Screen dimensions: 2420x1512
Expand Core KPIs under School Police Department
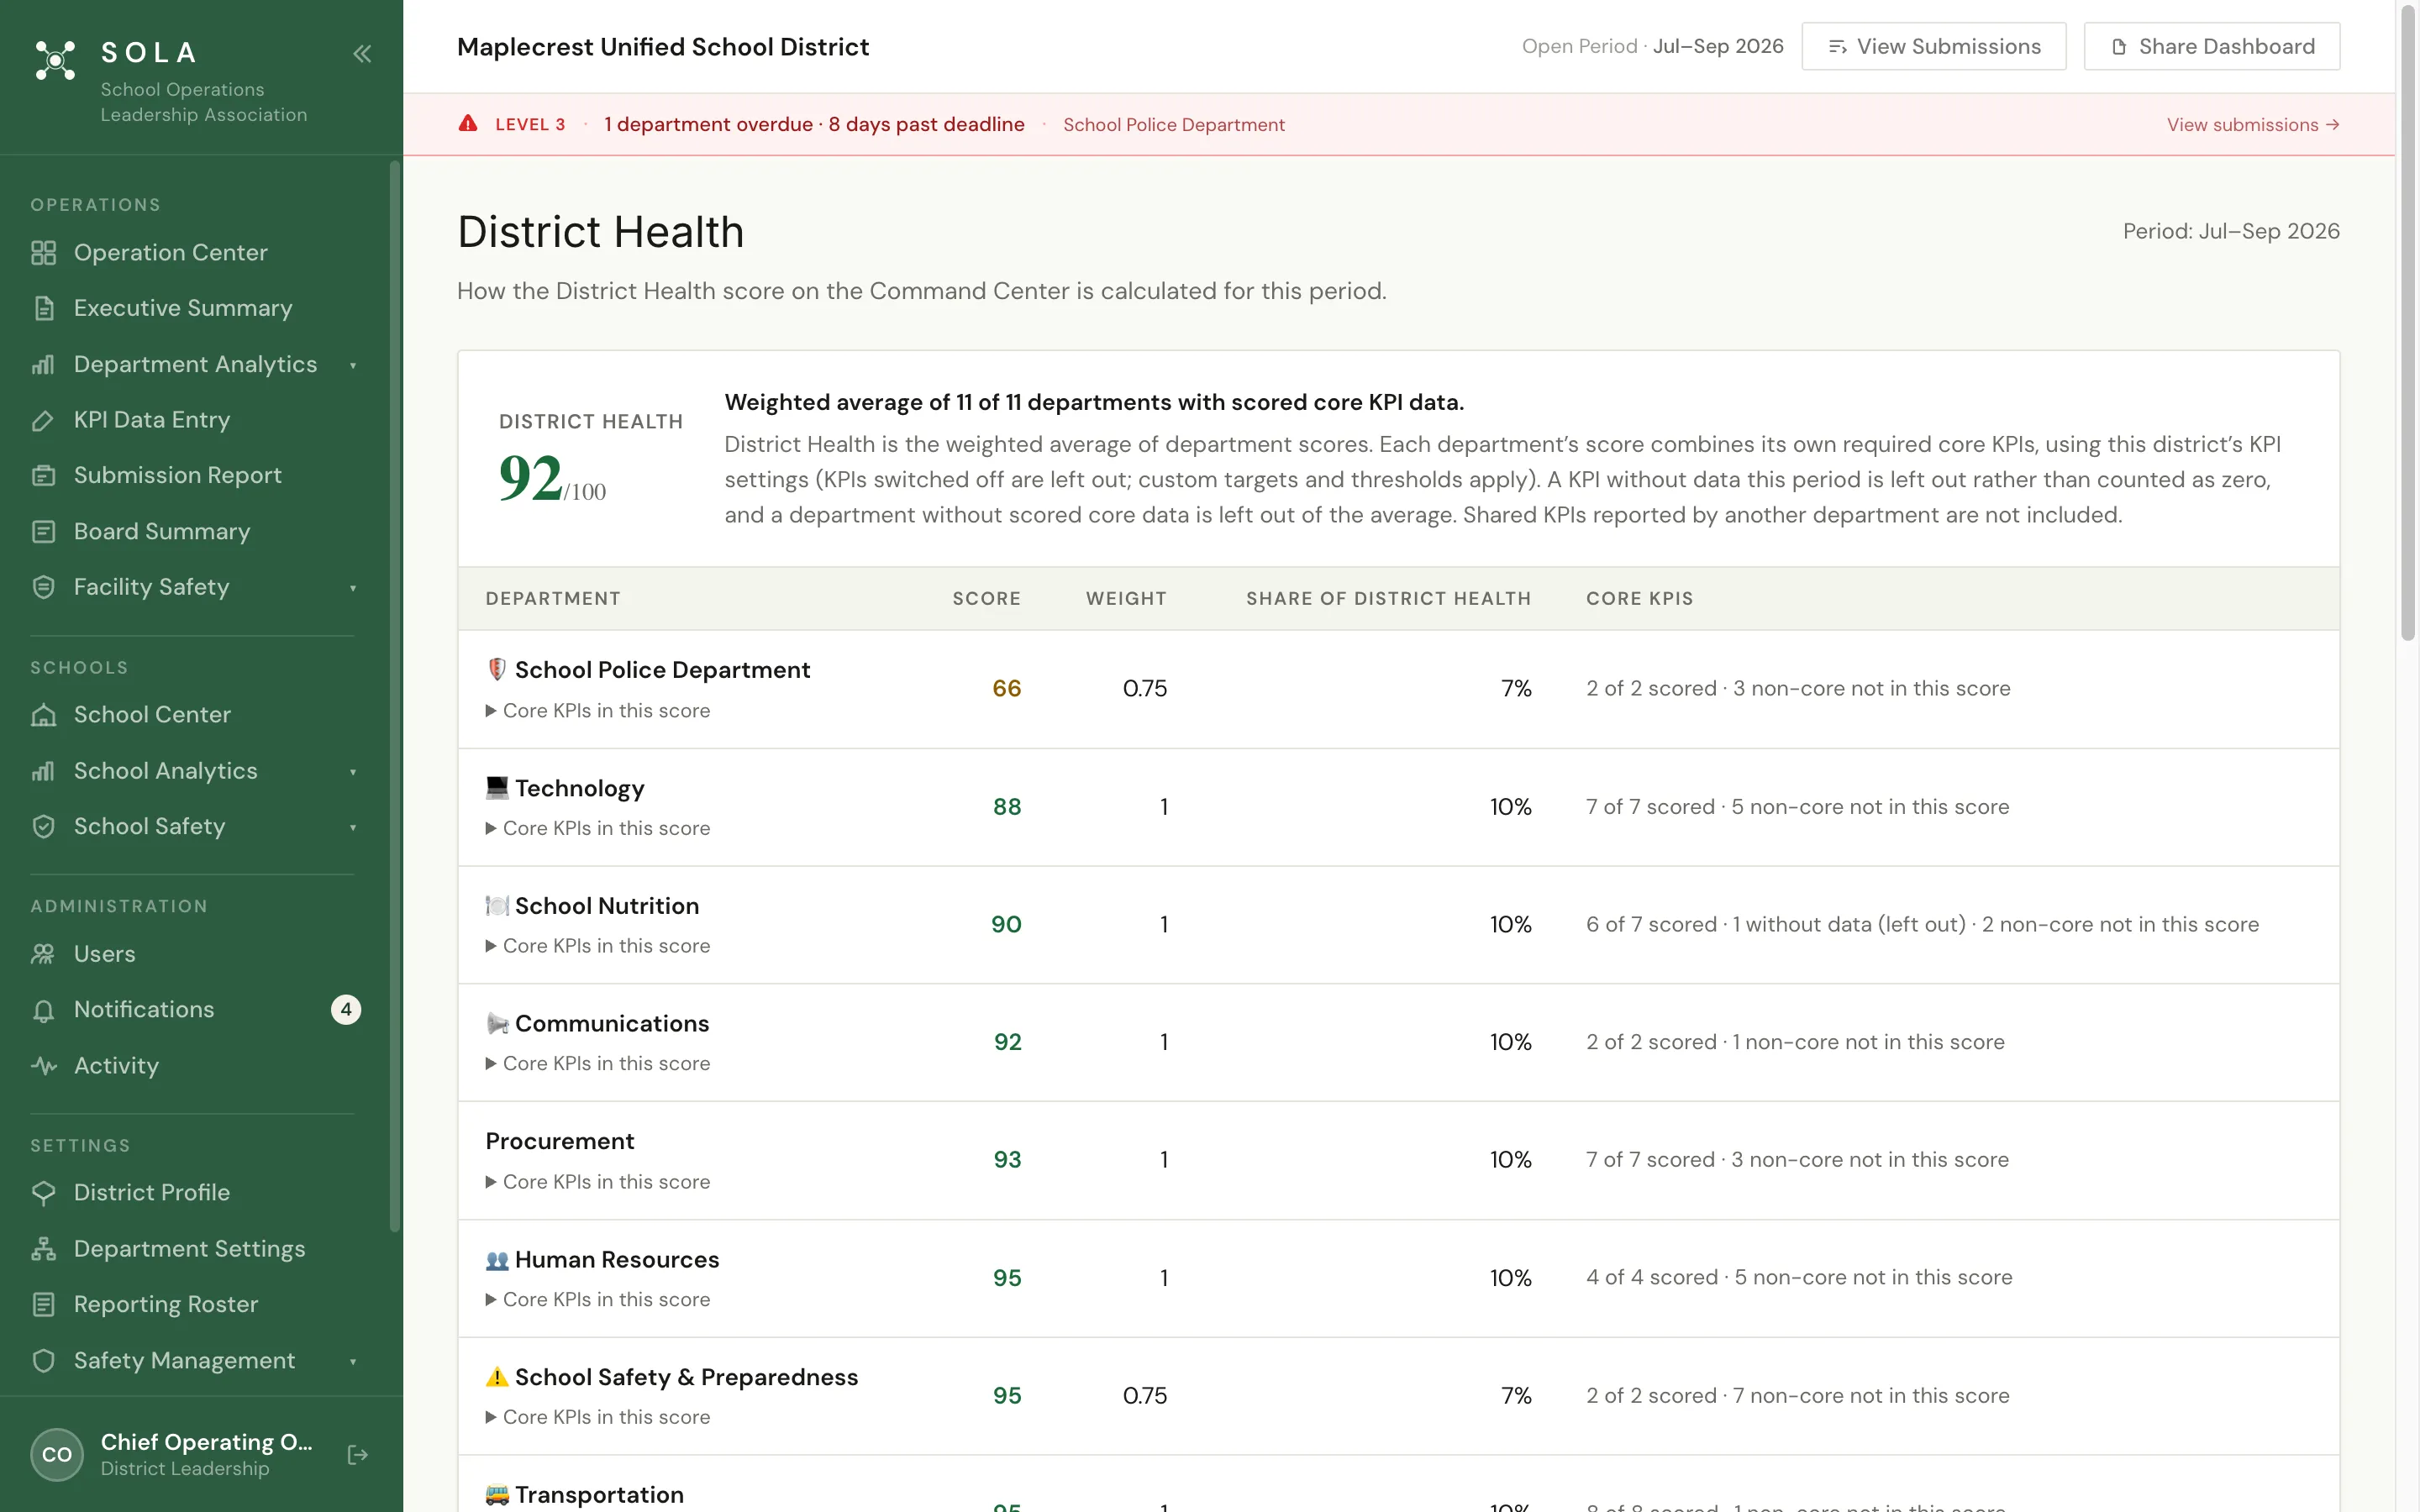coord(598,711)
